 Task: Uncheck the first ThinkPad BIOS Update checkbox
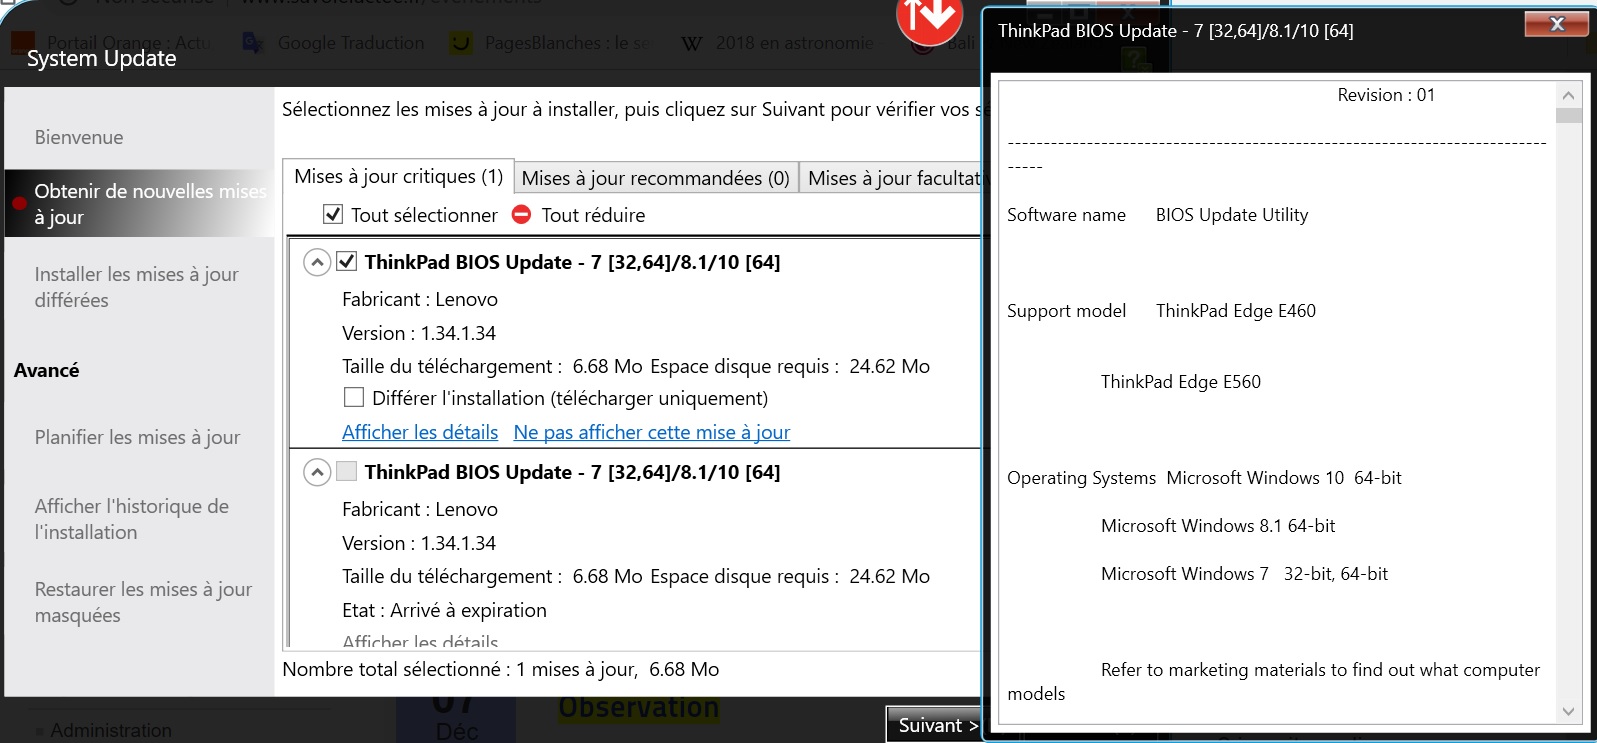pos(347,262)
